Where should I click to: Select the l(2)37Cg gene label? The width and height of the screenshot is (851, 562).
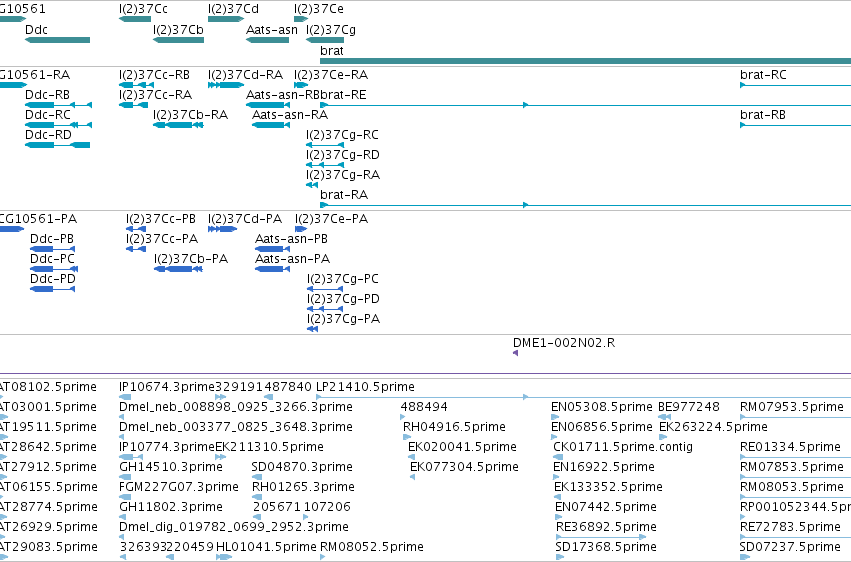tap(331, 30)
